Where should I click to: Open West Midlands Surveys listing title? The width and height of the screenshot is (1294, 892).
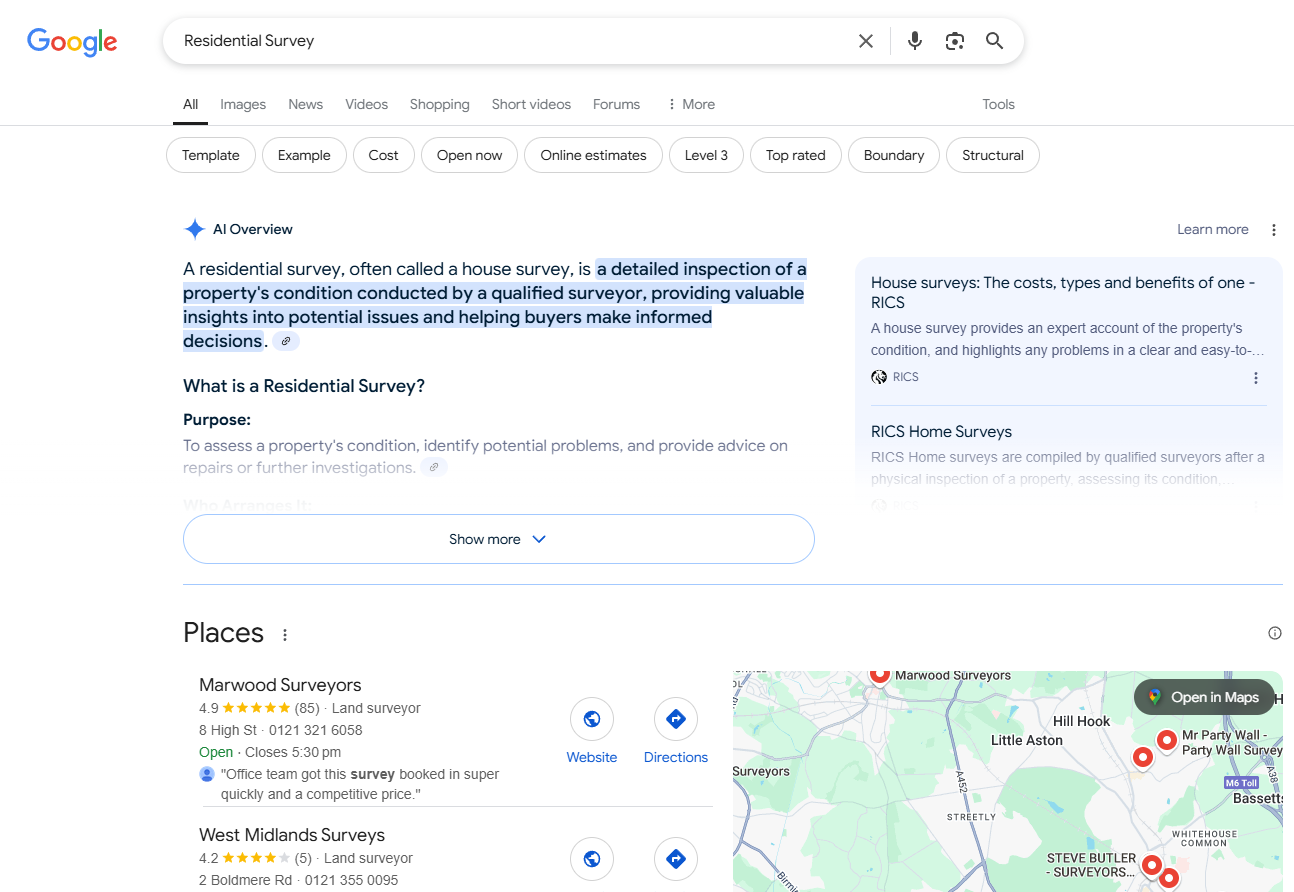[x=292, y=835]
